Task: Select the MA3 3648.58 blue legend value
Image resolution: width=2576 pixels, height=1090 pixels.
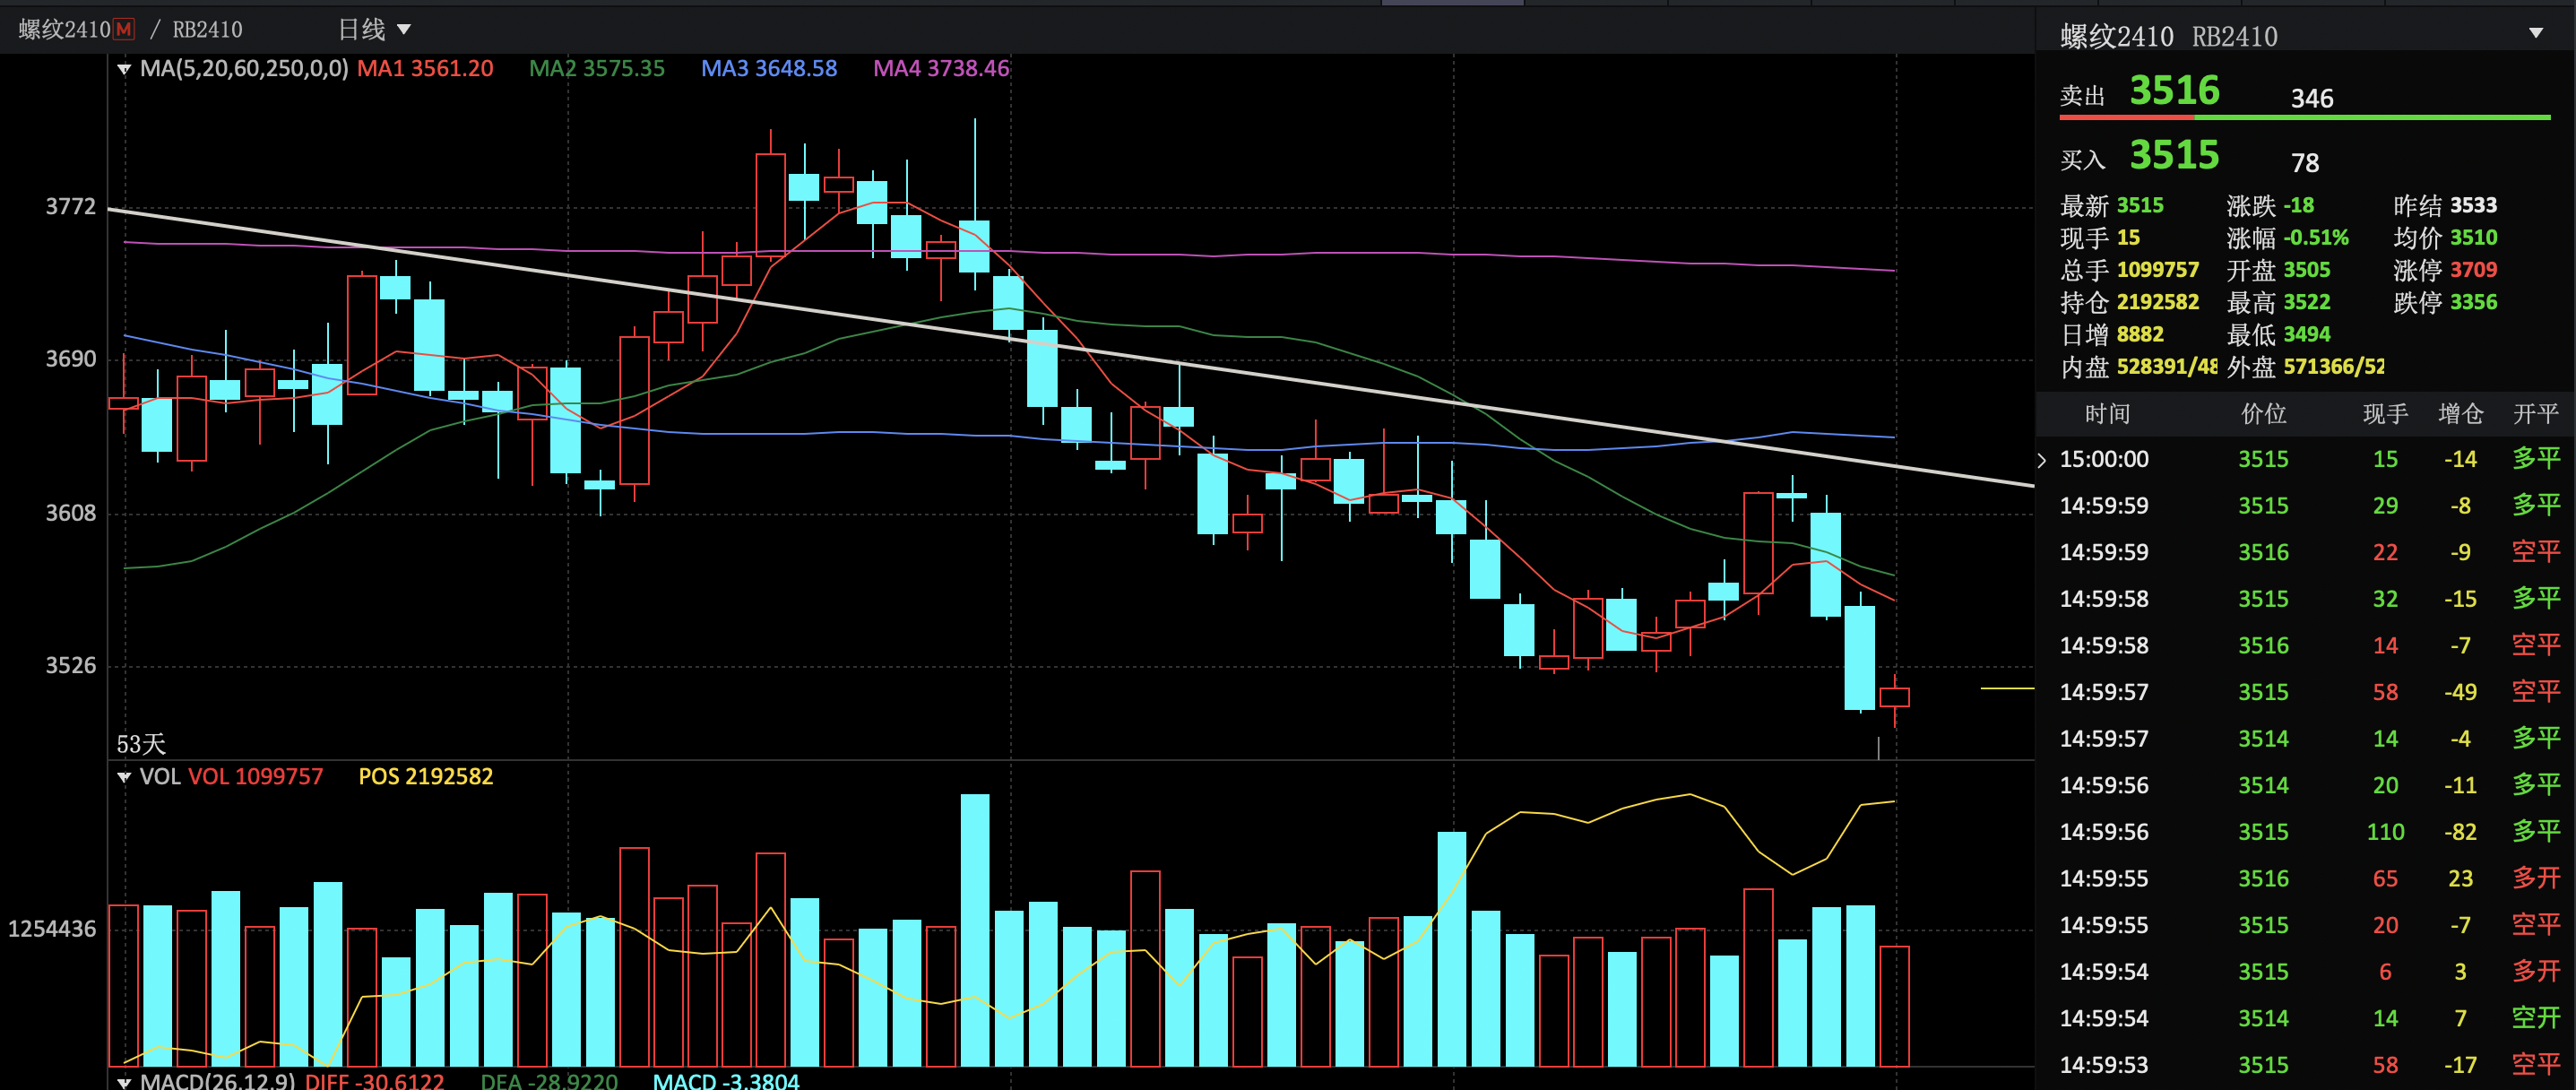Action: [x=769, y=69]
